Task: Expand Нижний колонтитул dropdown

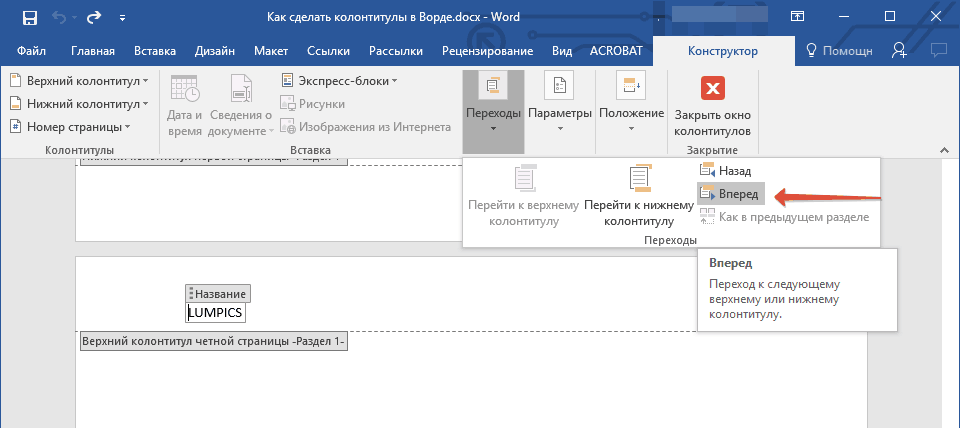Action: [x=80, y=104]
